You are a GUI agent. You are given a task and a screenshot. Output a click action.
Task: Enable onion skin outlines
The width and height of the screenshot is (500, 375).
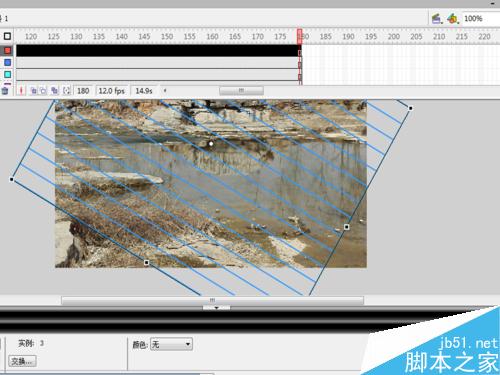[43, 90]
